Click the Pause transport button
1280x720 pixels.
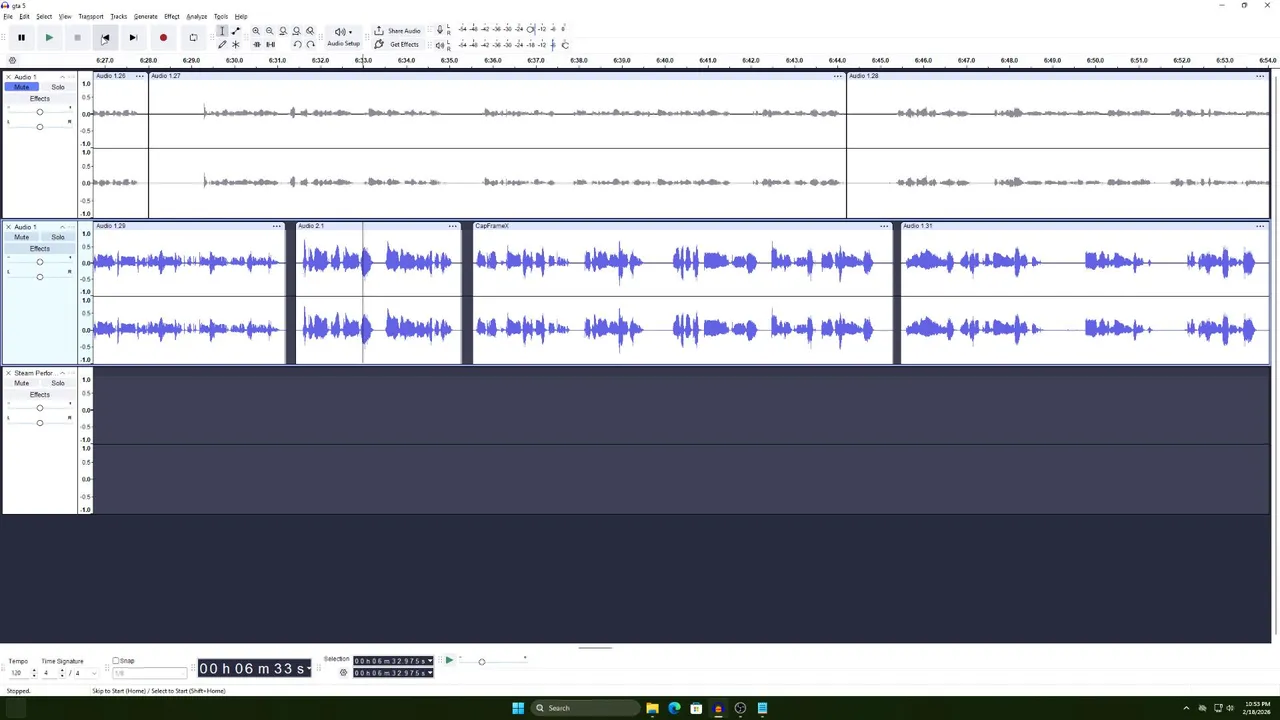tap(21, 38)
